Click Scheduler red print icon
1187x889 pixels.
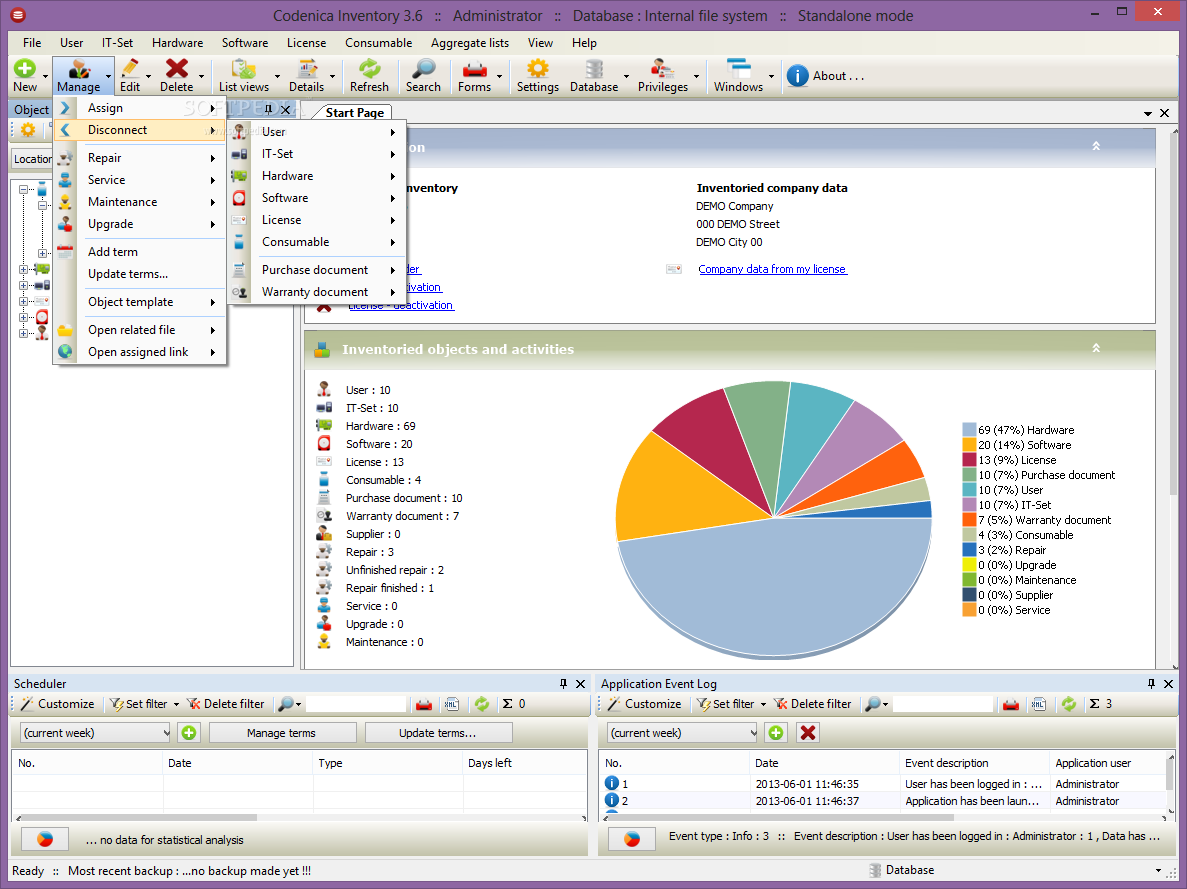(424, 704)
